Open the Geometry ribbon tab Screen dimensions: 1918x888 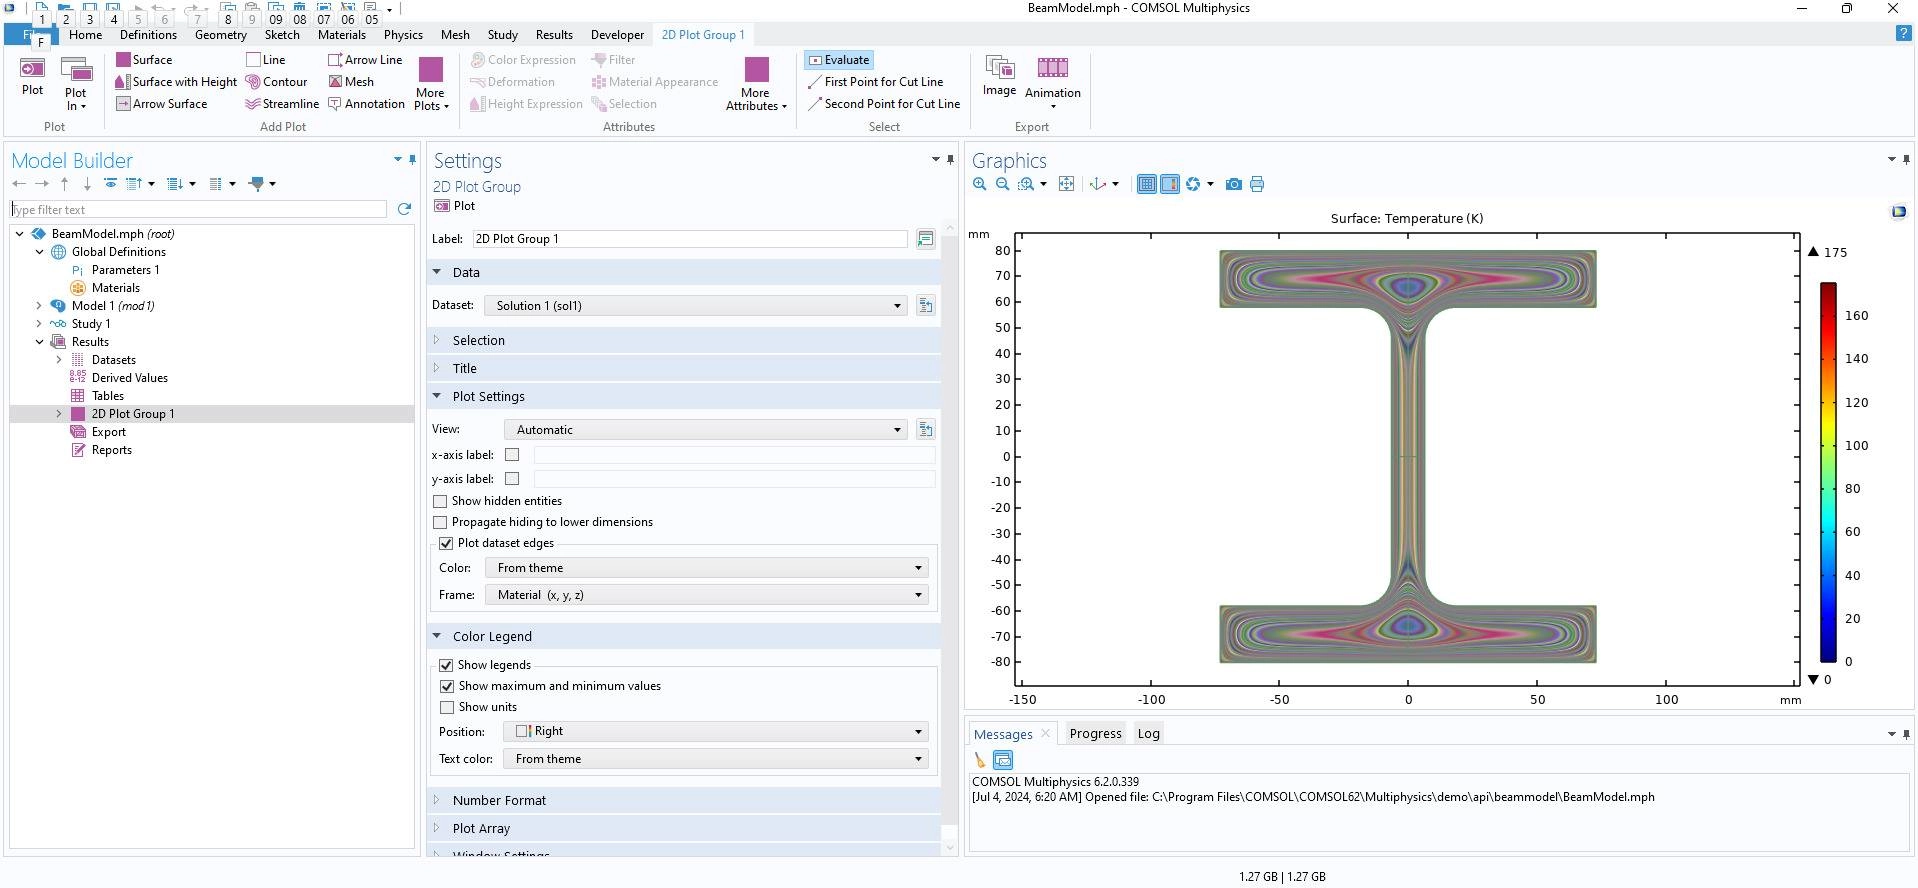tap(221, 34)
